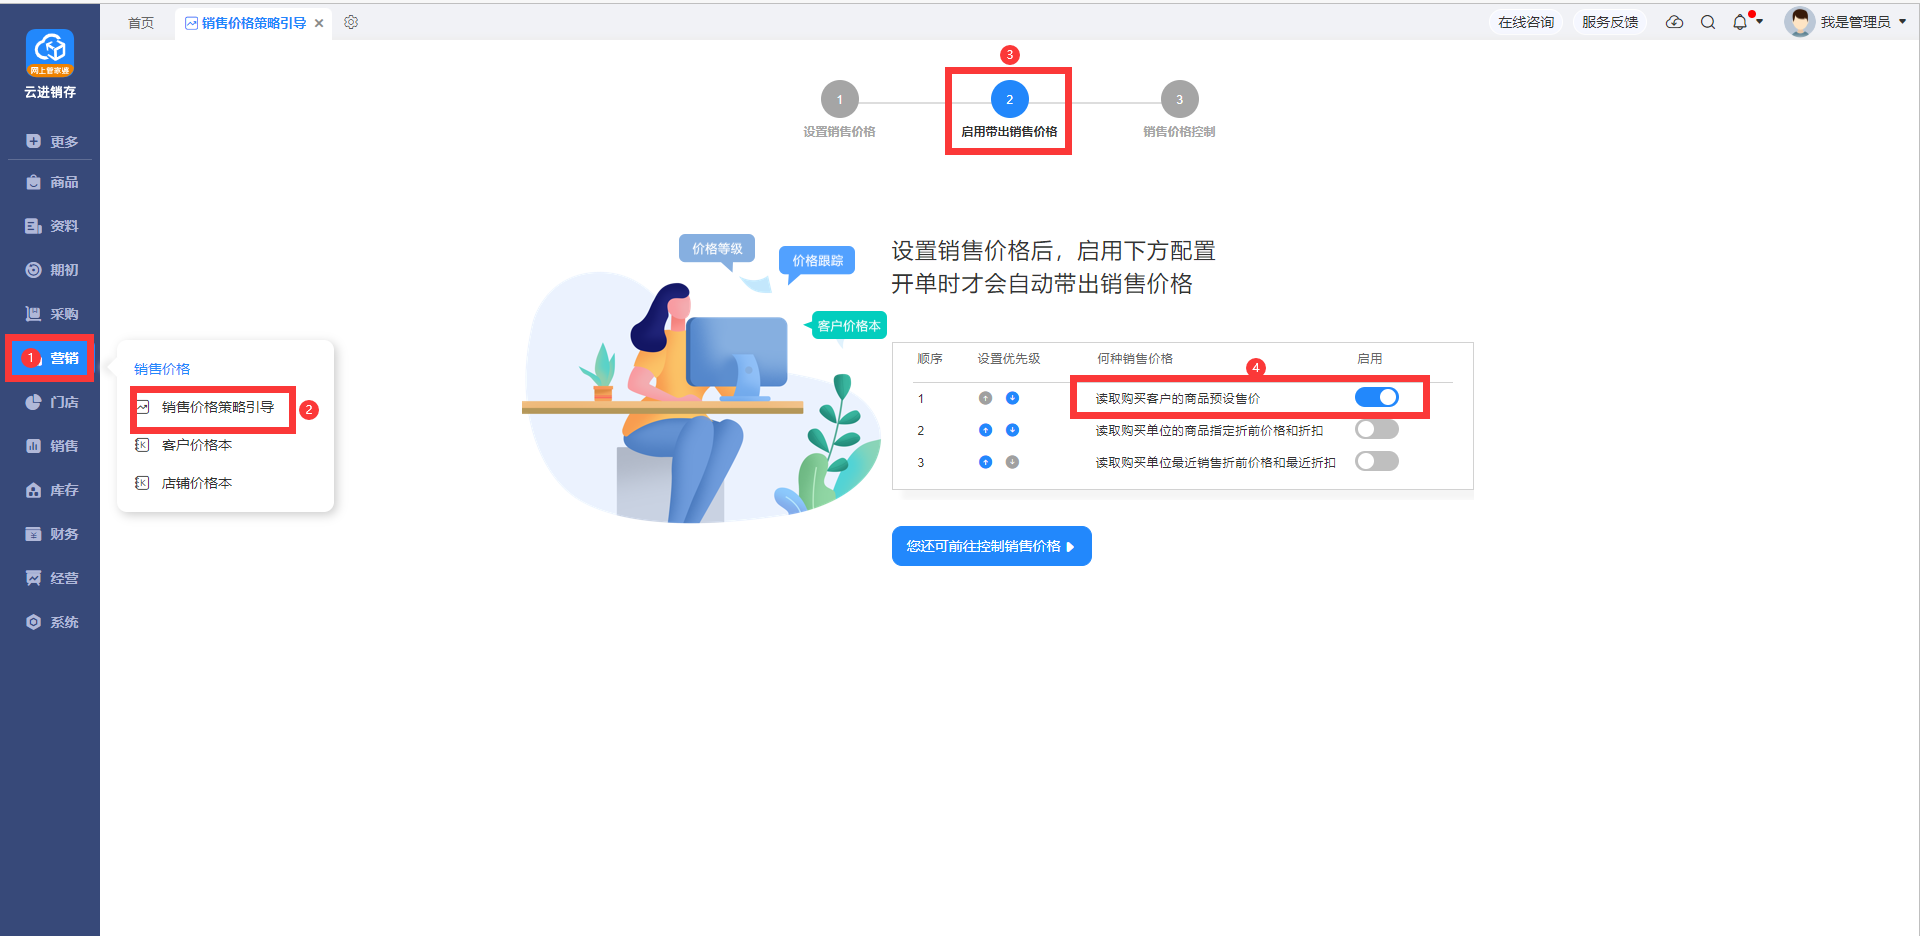
Task: Move row 1 priority down arrow
Action: pos(1012,398)
